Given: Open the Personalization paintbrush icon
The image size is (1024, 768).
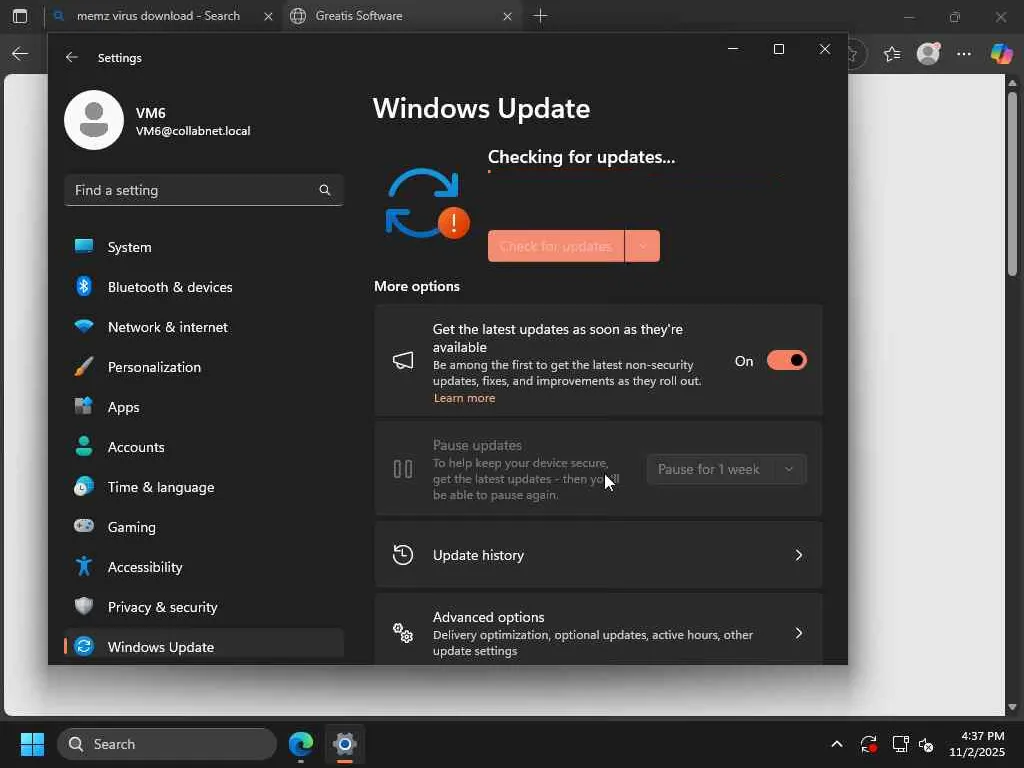Looking at the screenshot, I should [x=84, y=366].
